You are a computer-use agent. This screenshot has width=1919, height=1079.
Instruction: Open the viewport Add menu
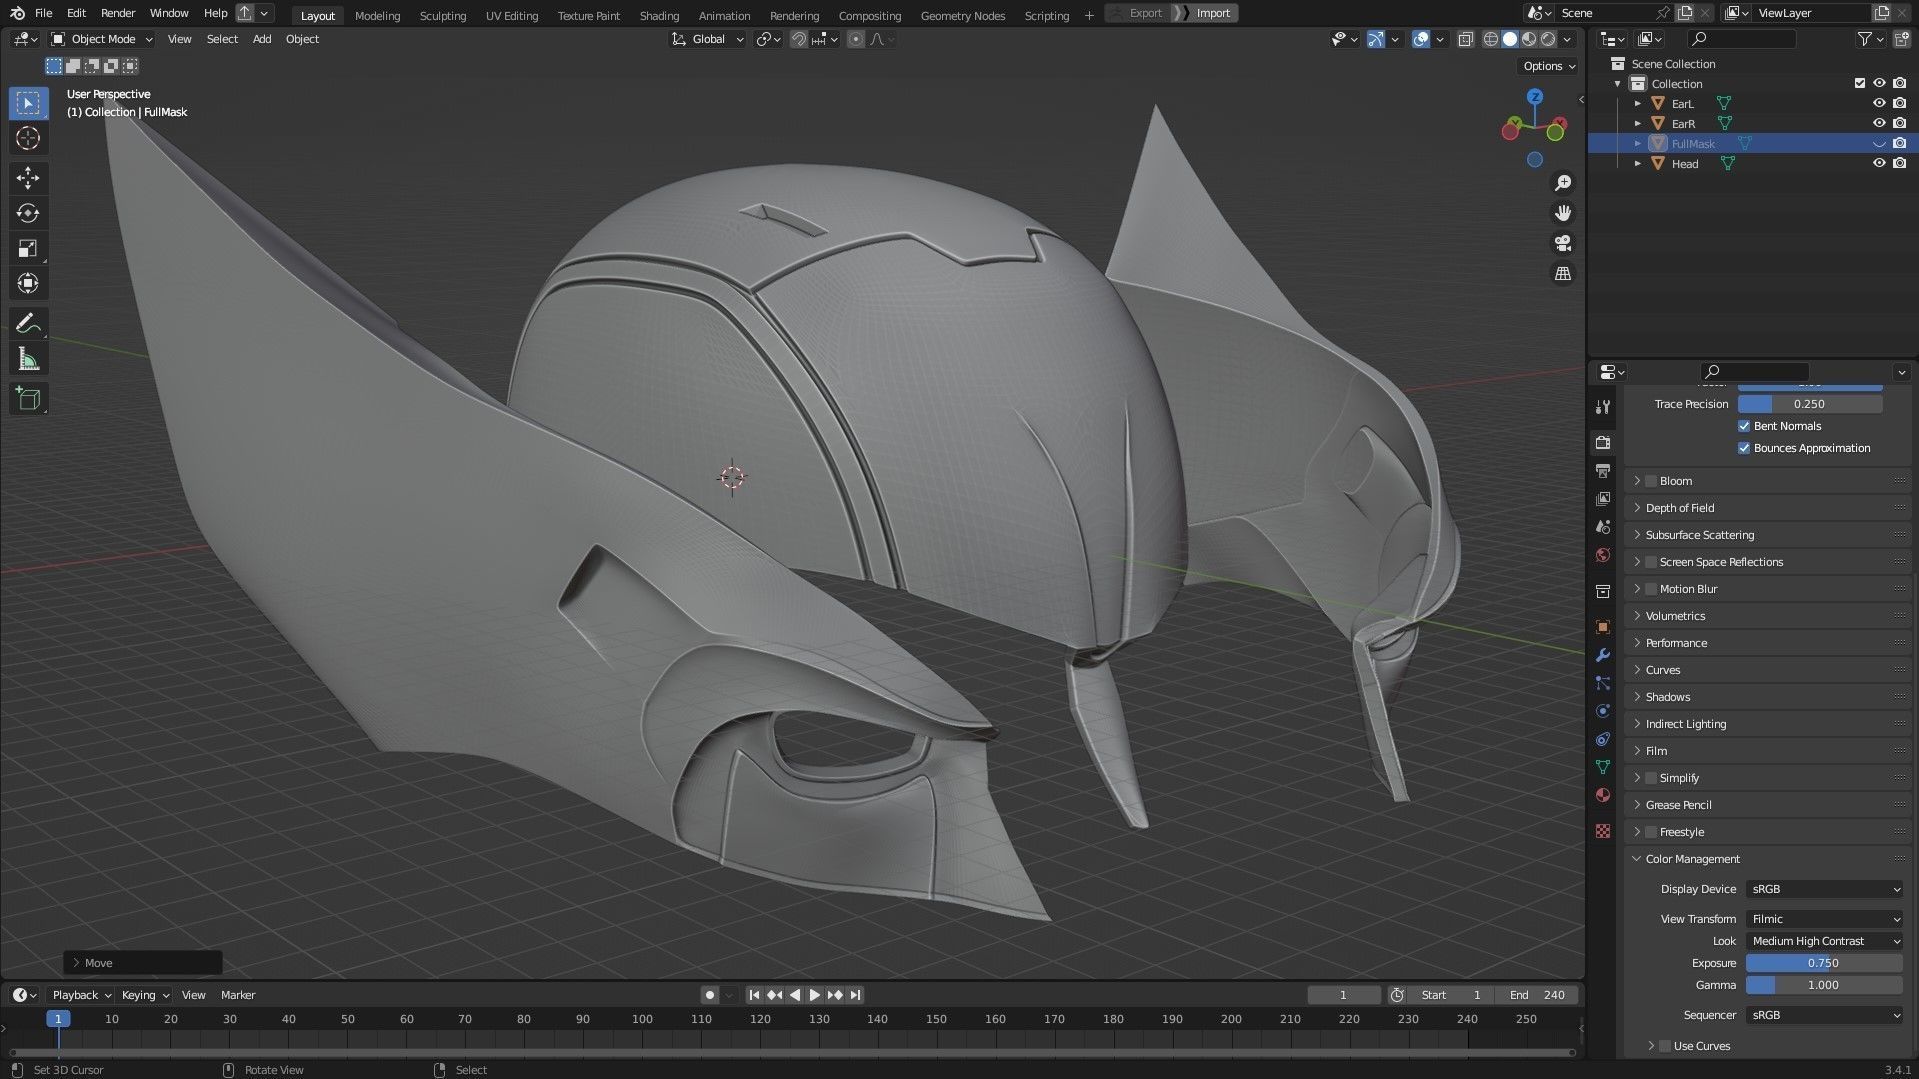click(x=262, y=39)
